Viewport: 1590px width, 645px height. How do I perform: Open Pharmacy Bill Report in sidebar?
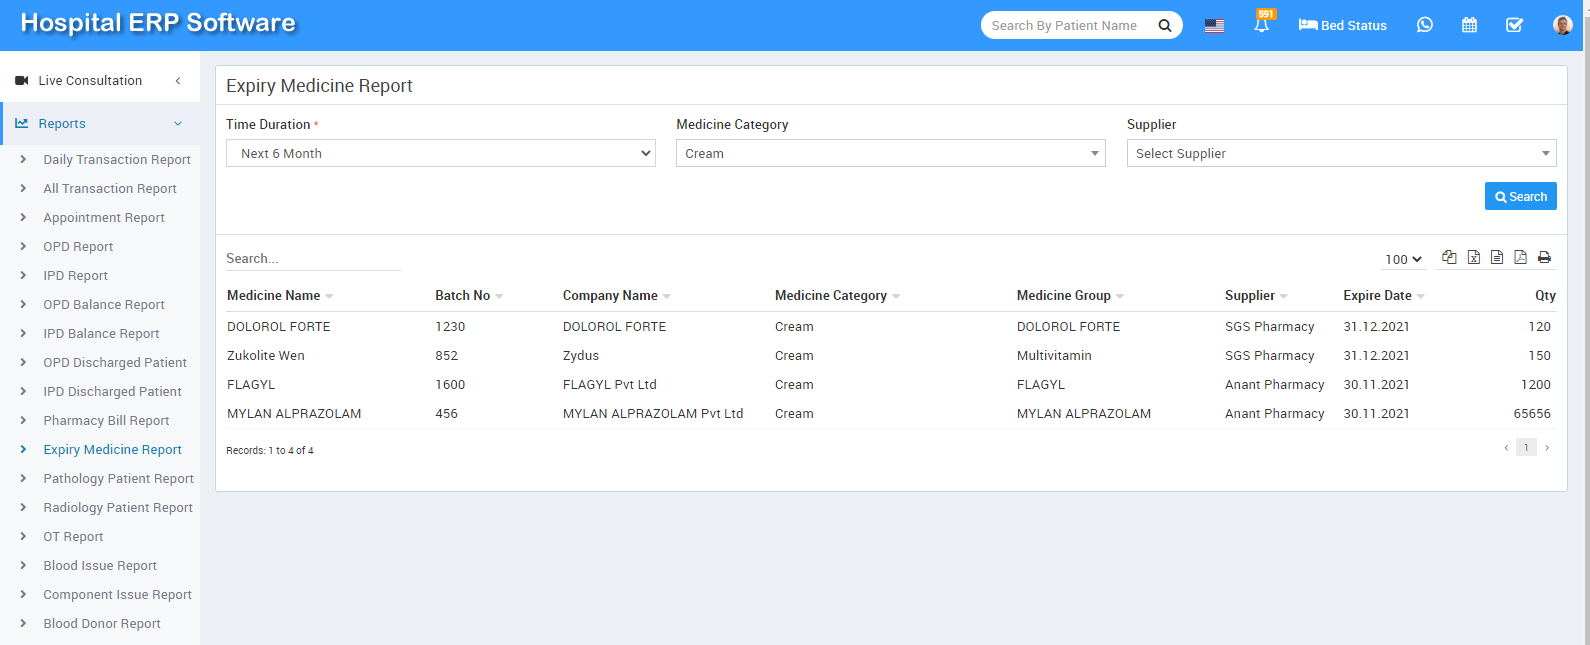[x=106, y=421]
